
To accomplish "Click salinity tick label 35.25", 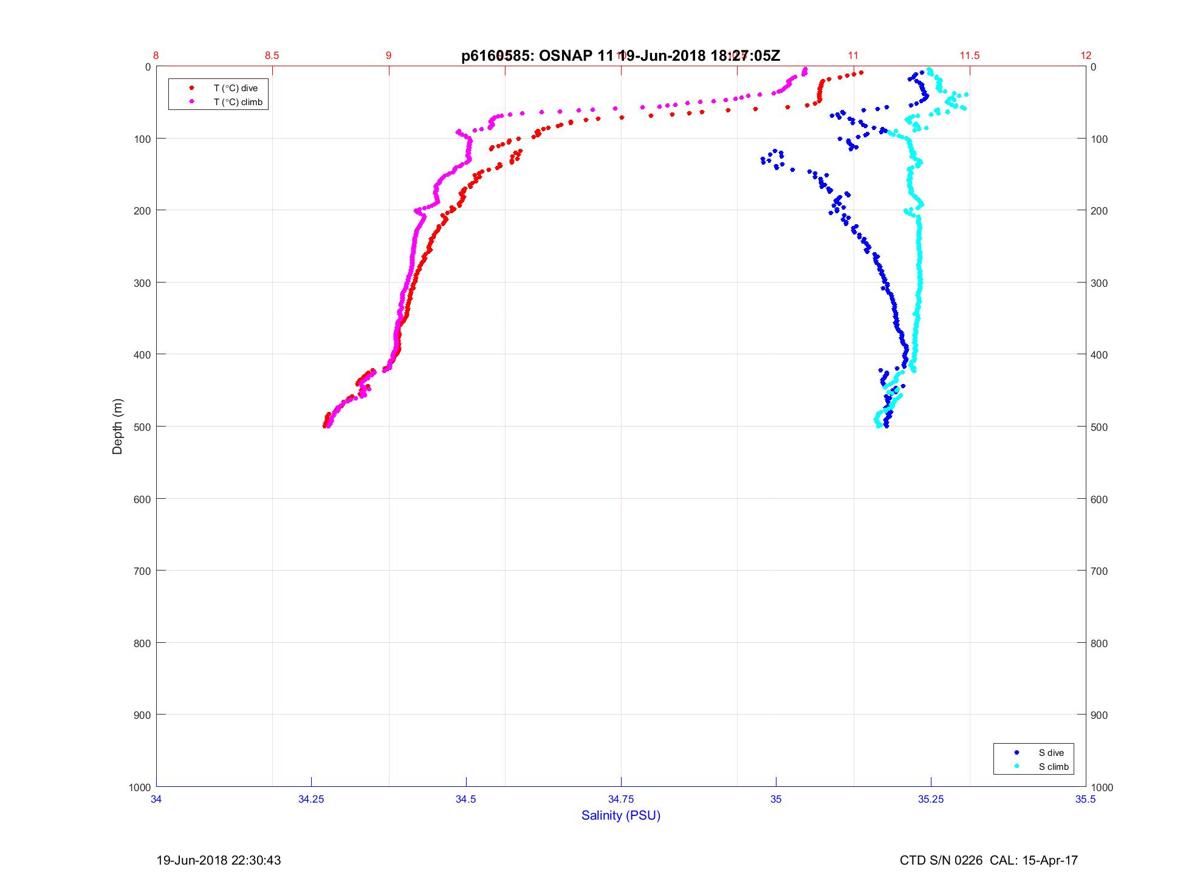I will [931, 799].
